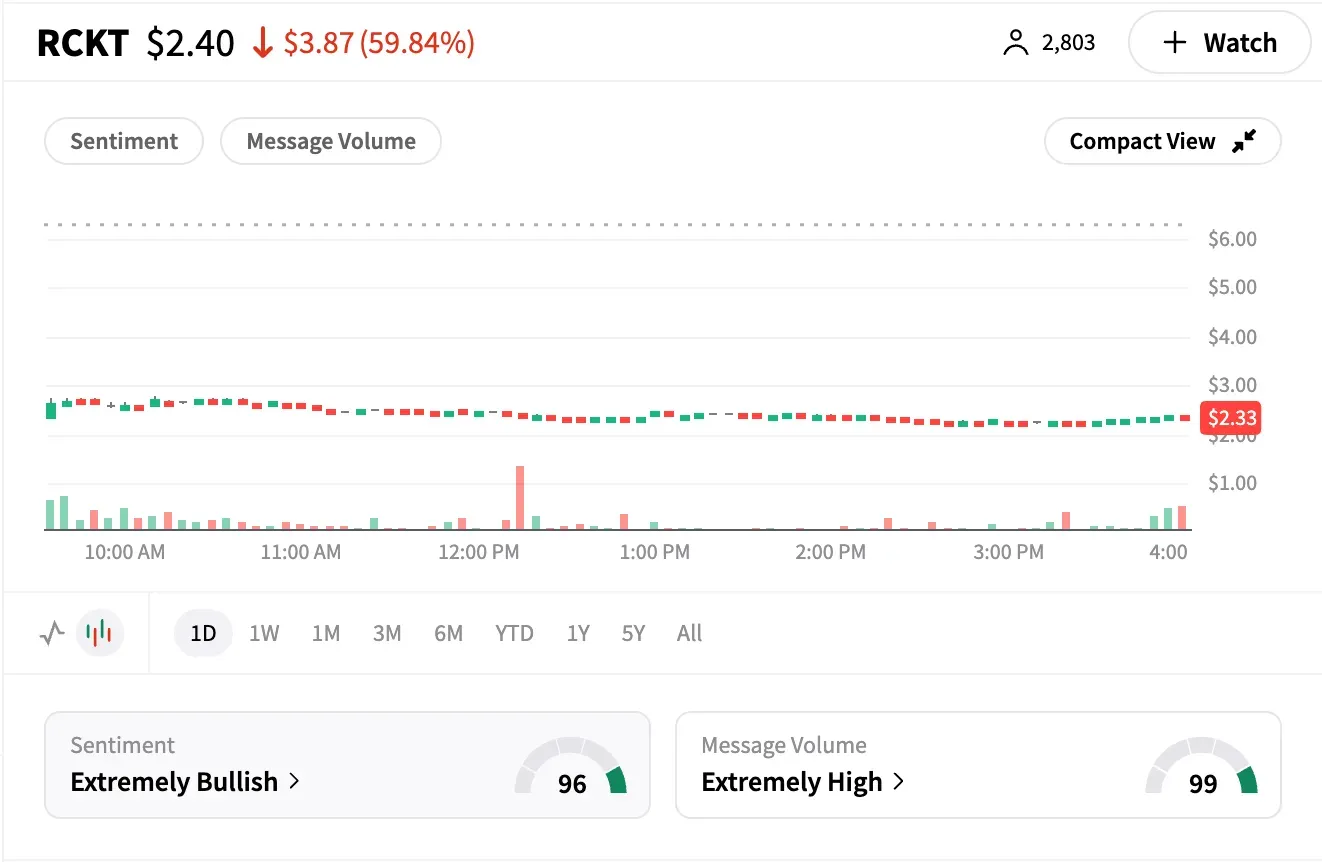
Task: Click the 10:00 AM time axis label
Action: click(124, 552)
